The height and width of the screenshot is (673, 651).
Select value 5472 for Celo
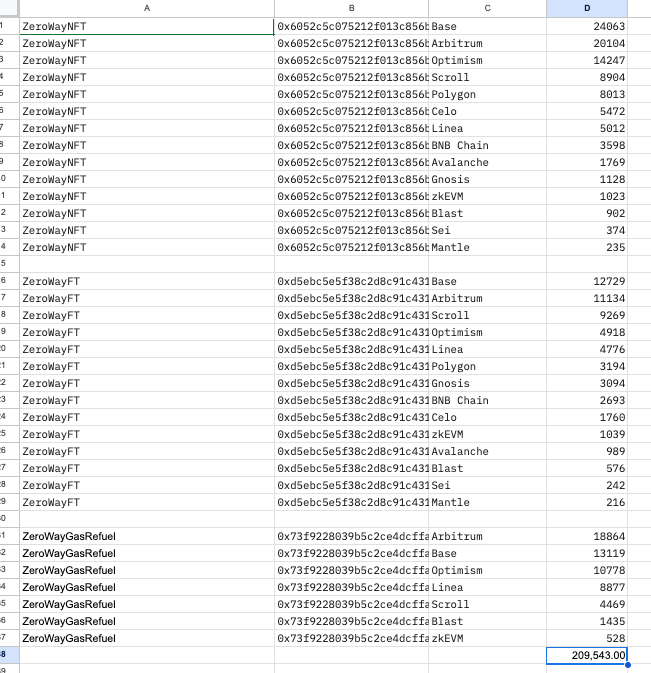point(587,112)
